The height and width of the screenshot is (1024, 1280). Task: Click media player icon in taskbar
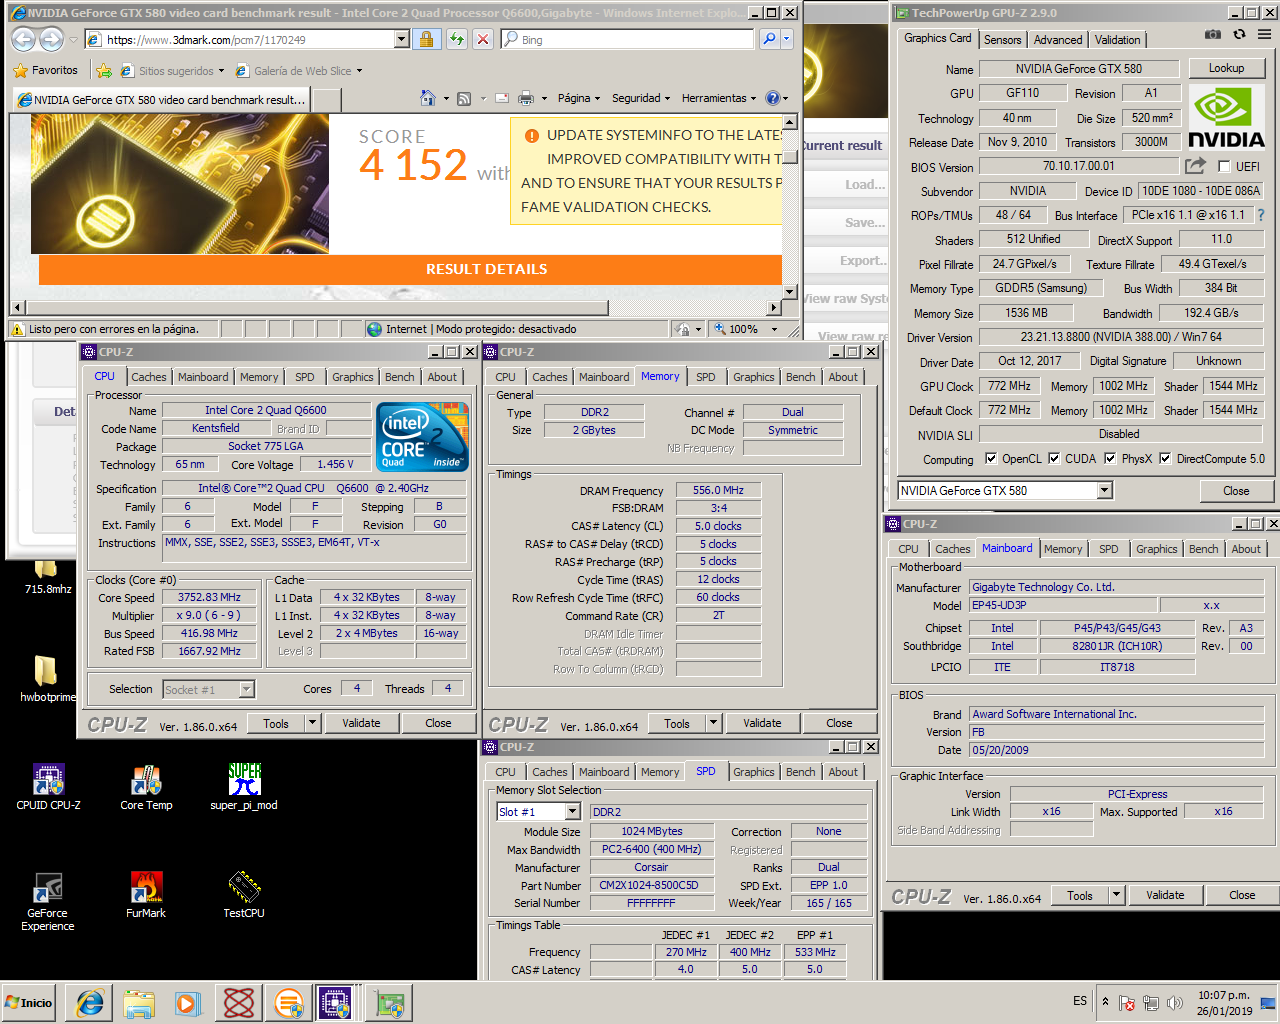(188, 1002)
